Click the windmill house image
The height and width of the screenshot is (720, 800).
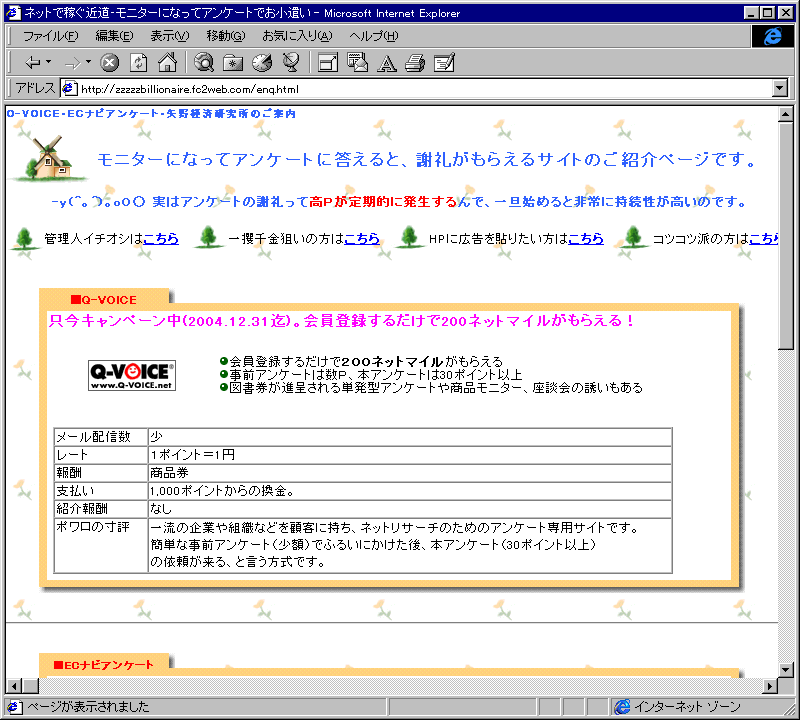[x=48, y=158]
